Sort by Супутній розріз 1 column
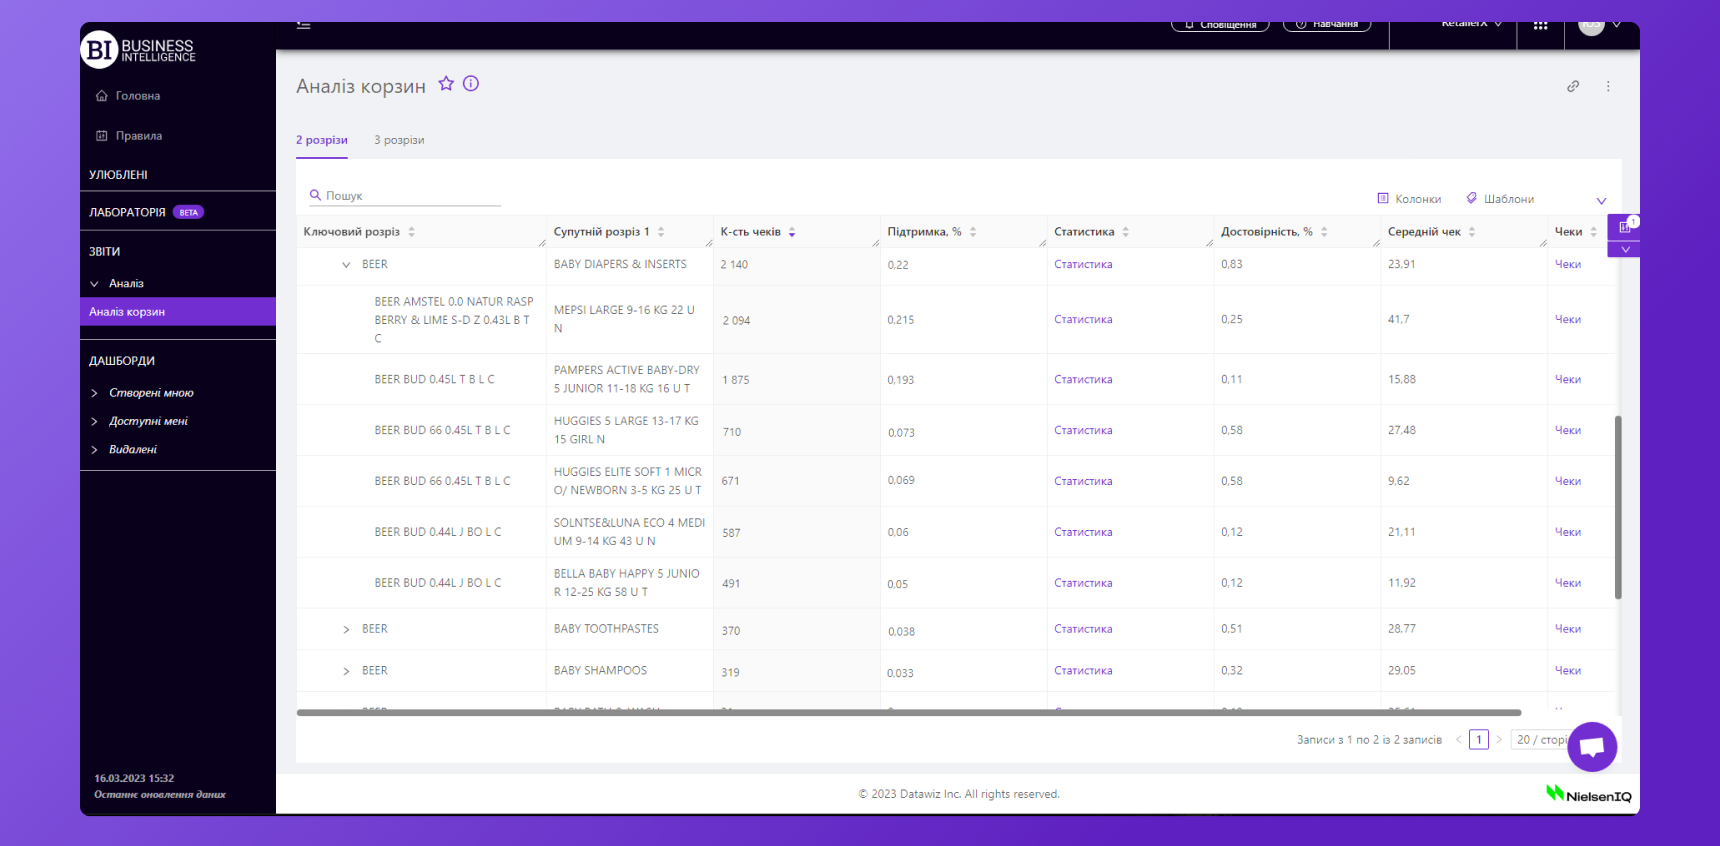Viewport: 1720px width, 846px height. point(661,232)
